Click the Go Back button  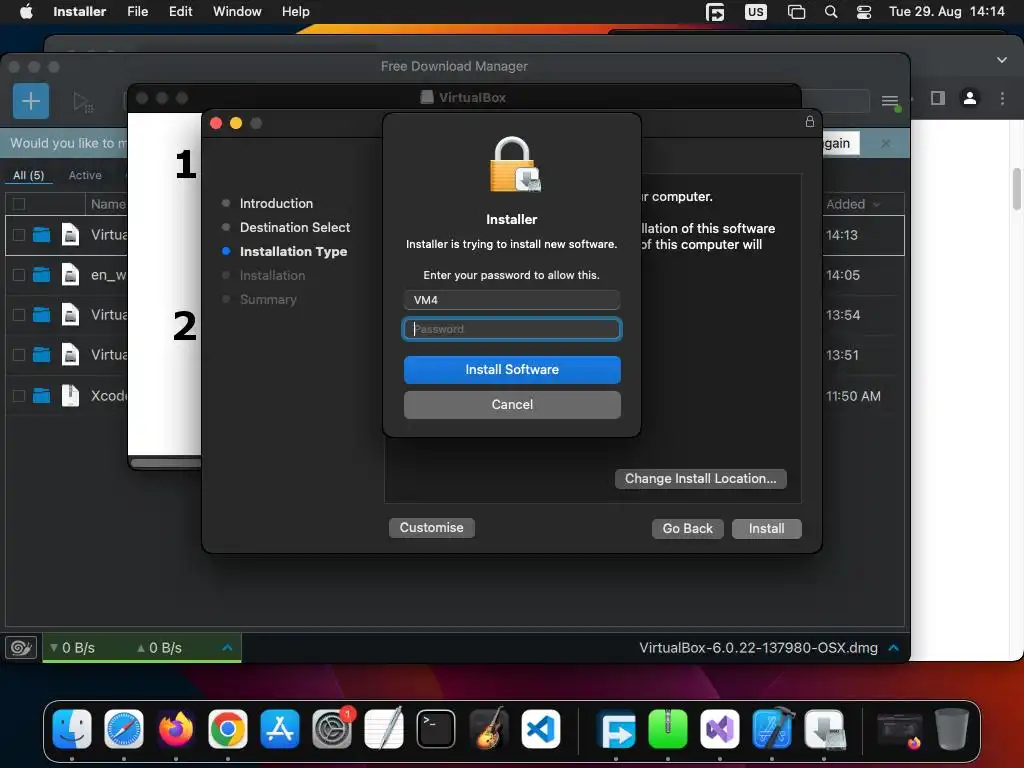click(688, 528)
